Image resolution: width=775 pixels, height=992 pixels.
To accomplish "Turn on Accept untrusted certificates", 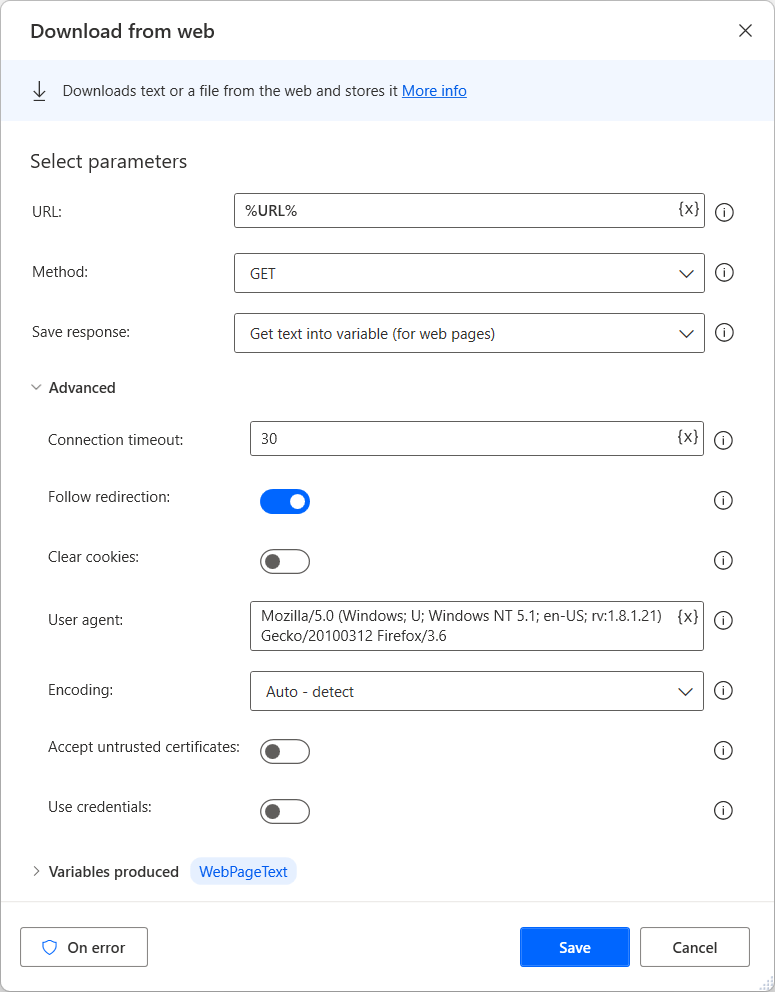I will [285, 751].
